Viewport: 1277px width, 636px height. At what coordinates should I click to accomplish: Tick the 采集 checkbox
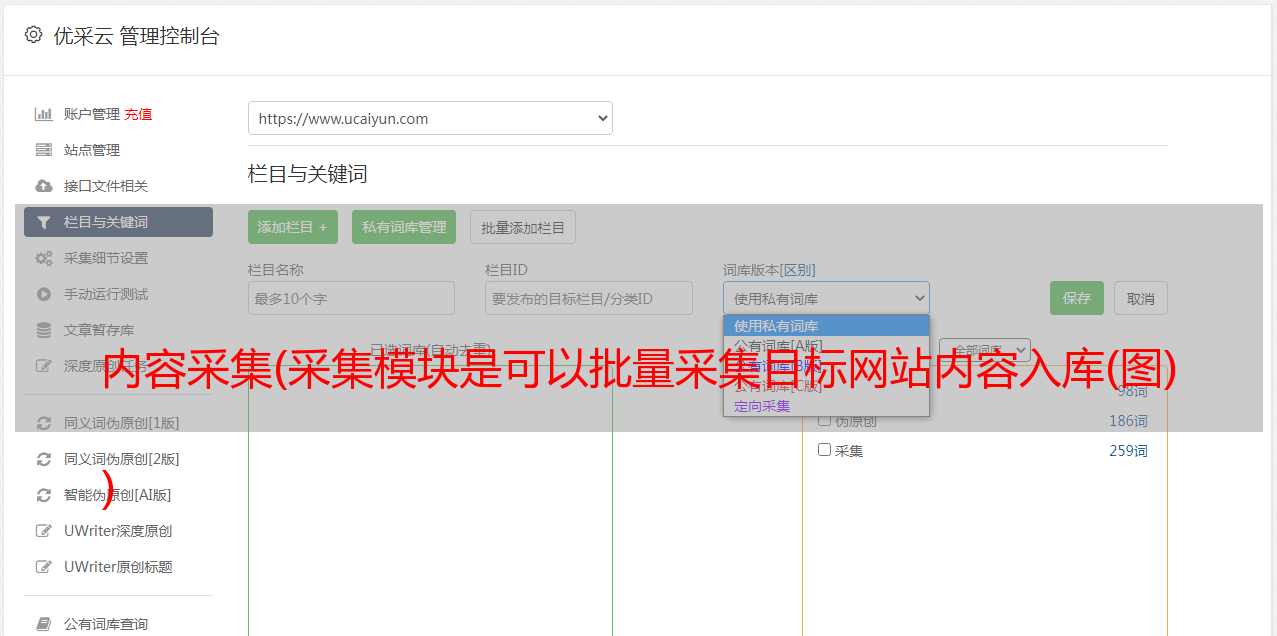[x=825, y=450]
